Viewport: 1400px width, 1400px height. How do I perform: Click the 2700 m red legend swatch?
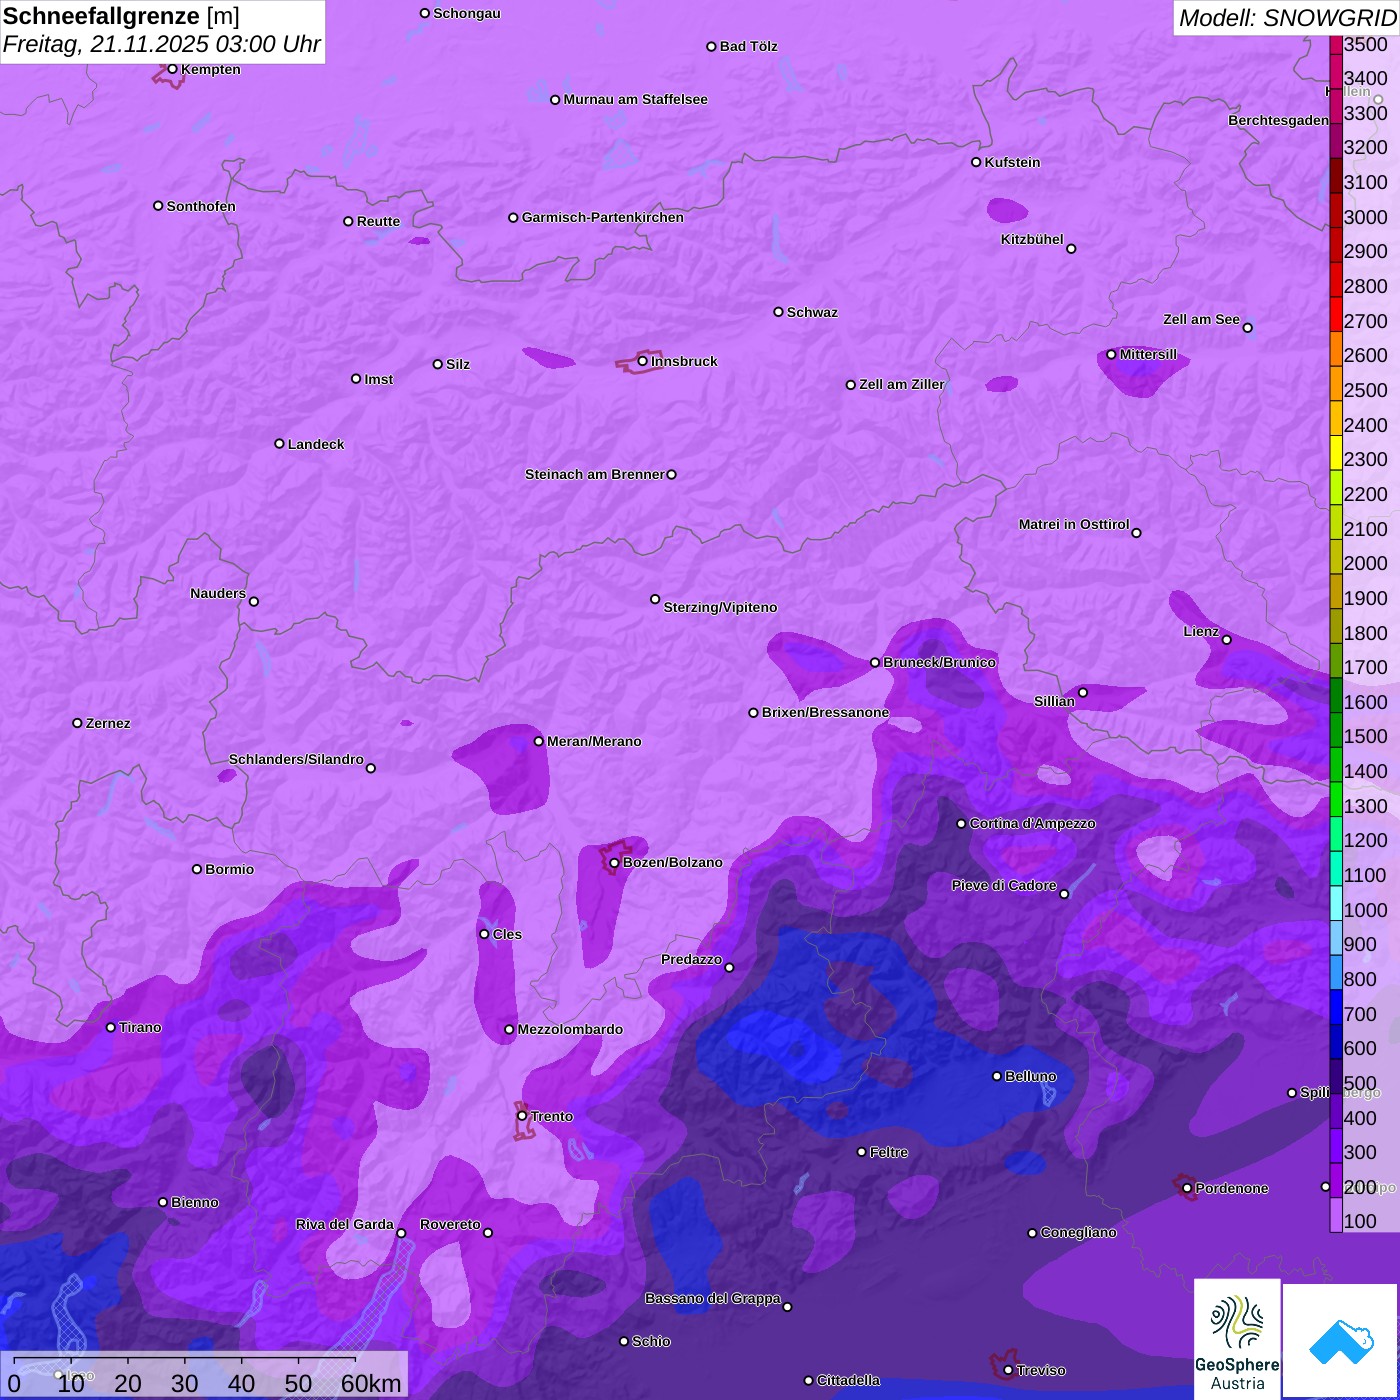[x=1336, y=313]
